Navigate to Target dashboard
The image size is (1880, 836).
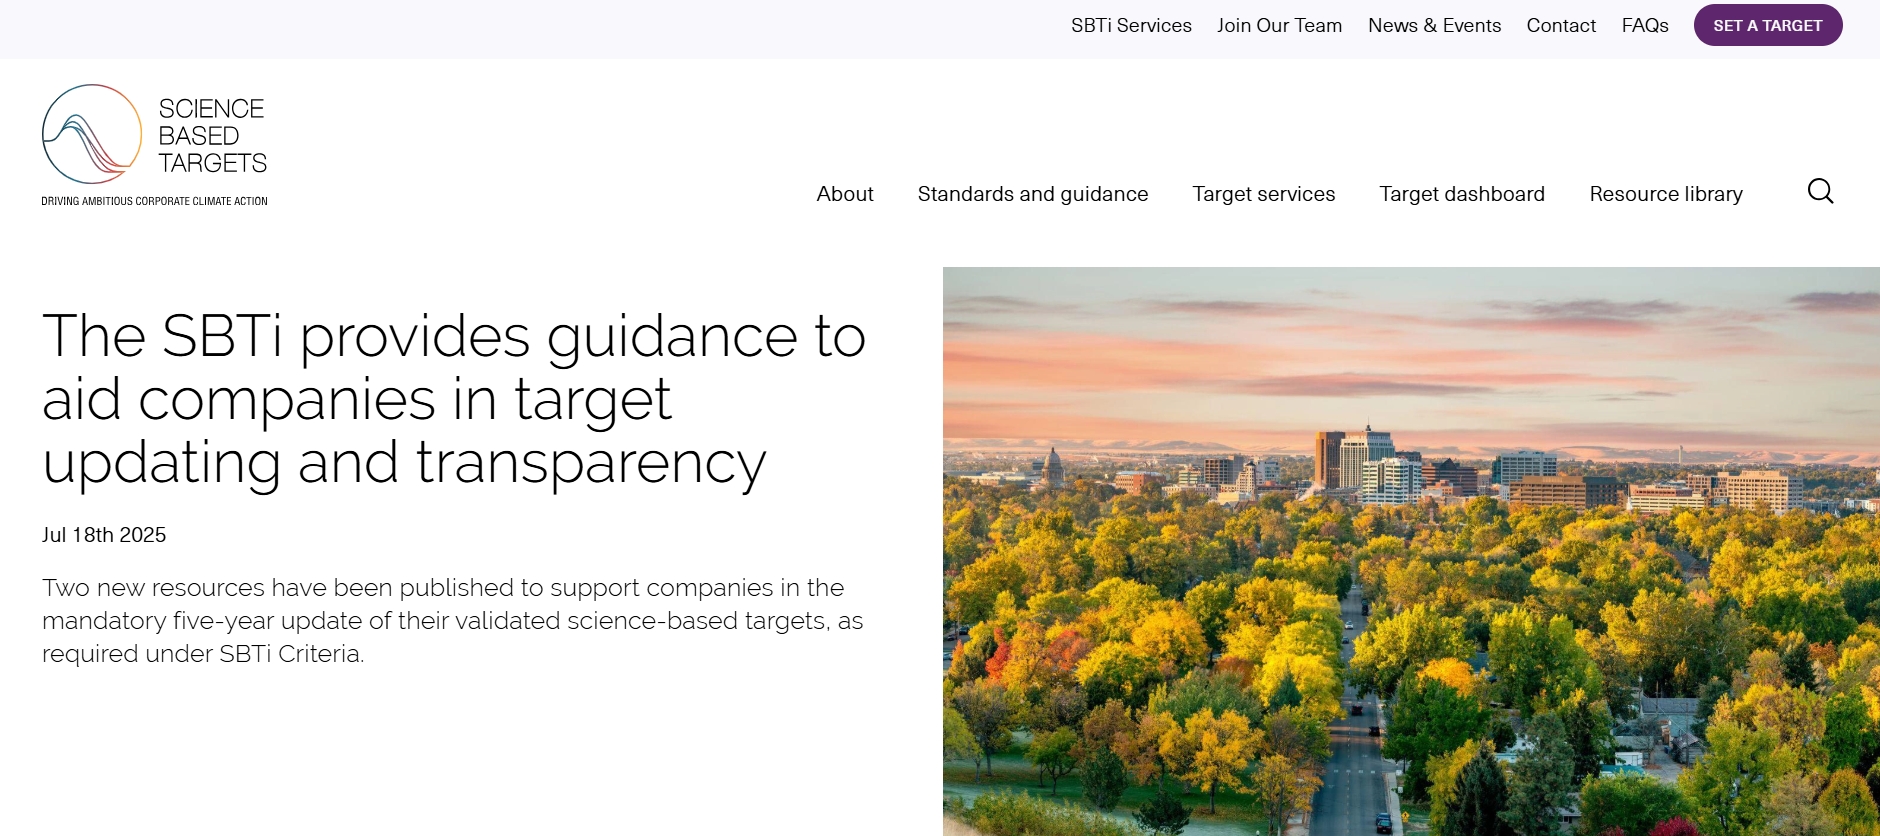tap(1461, 194)
